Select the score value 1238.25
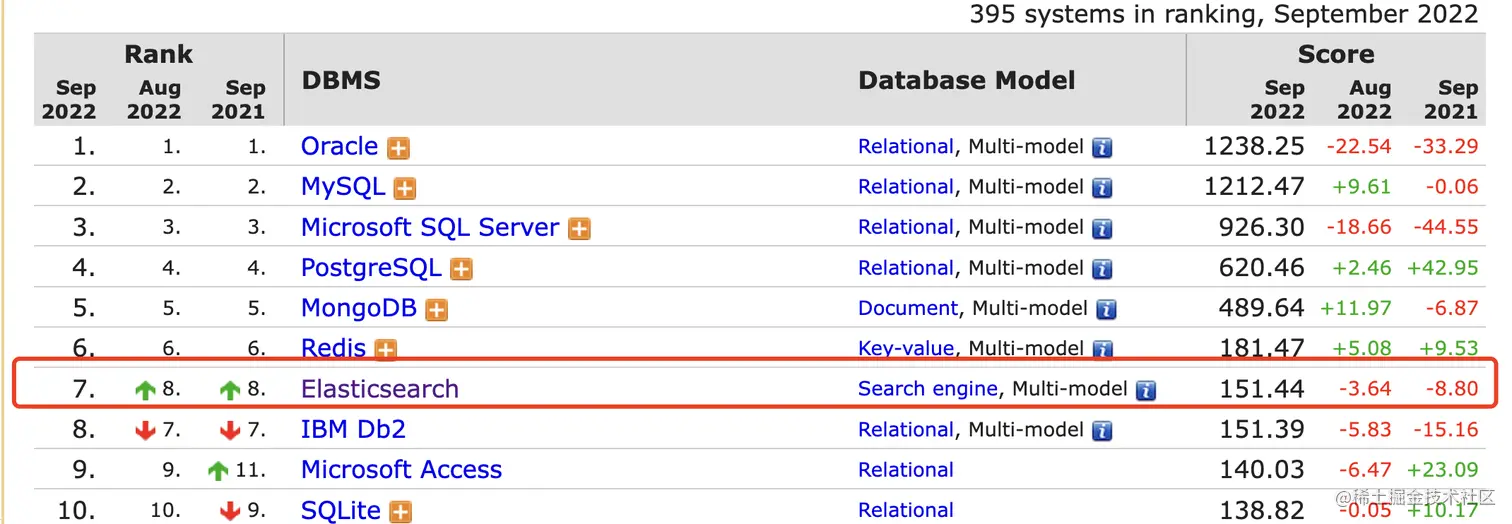The width and height of the screenshot is (1512, 524). point(1254,146)
